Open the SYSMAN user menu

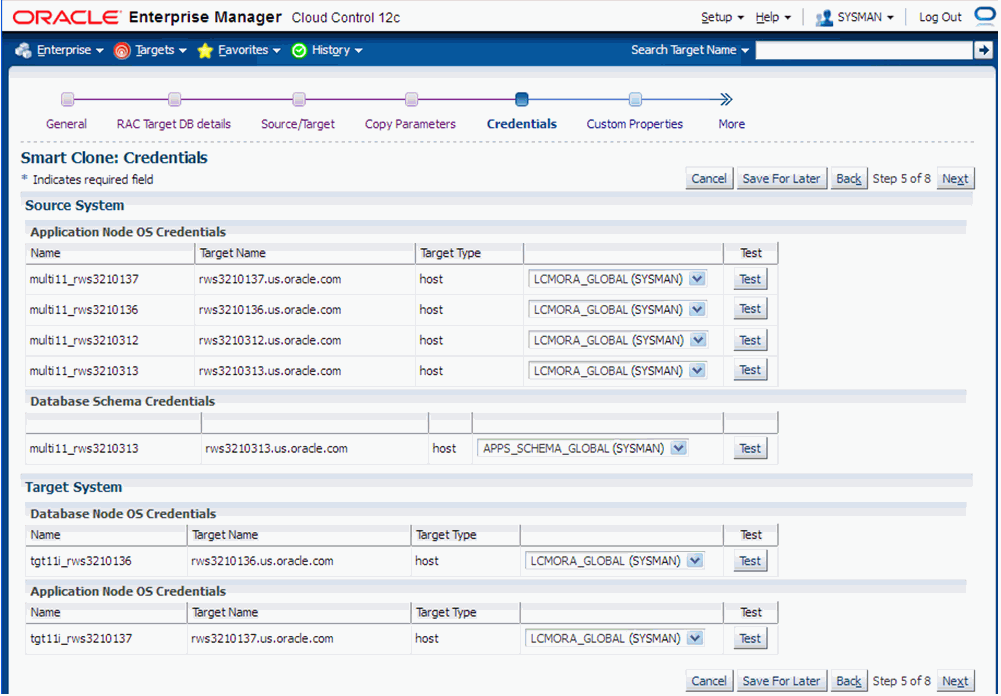point(865,17)
